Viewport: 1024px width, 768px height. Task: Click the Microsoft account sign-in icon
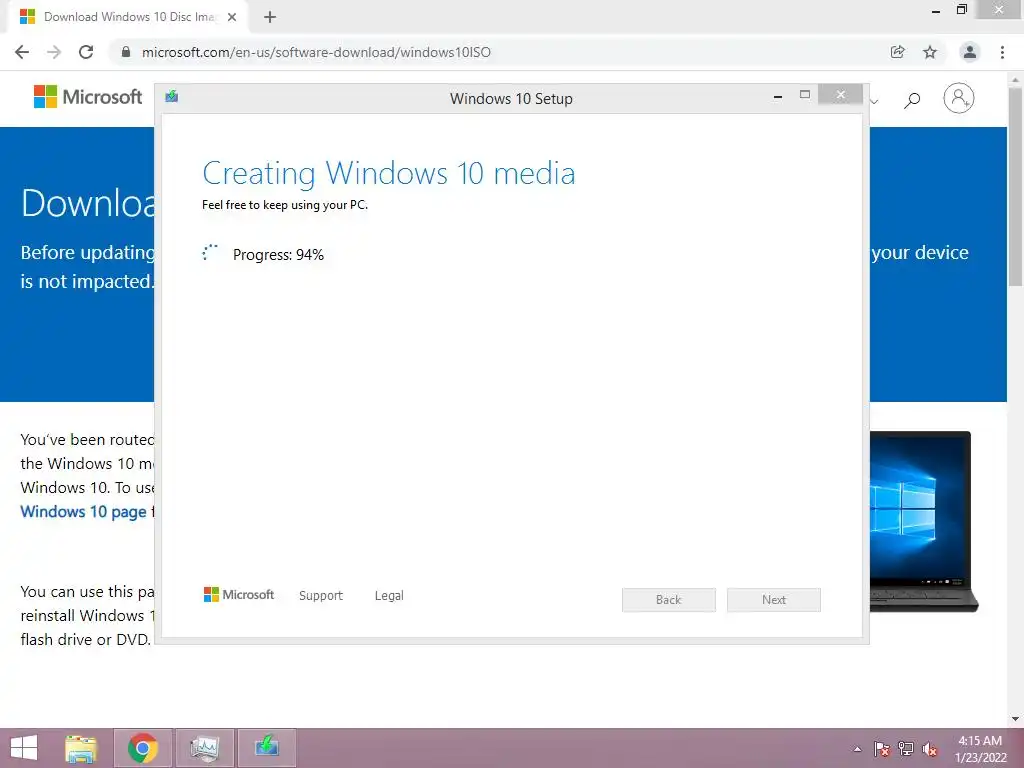(x=958, y=98)
